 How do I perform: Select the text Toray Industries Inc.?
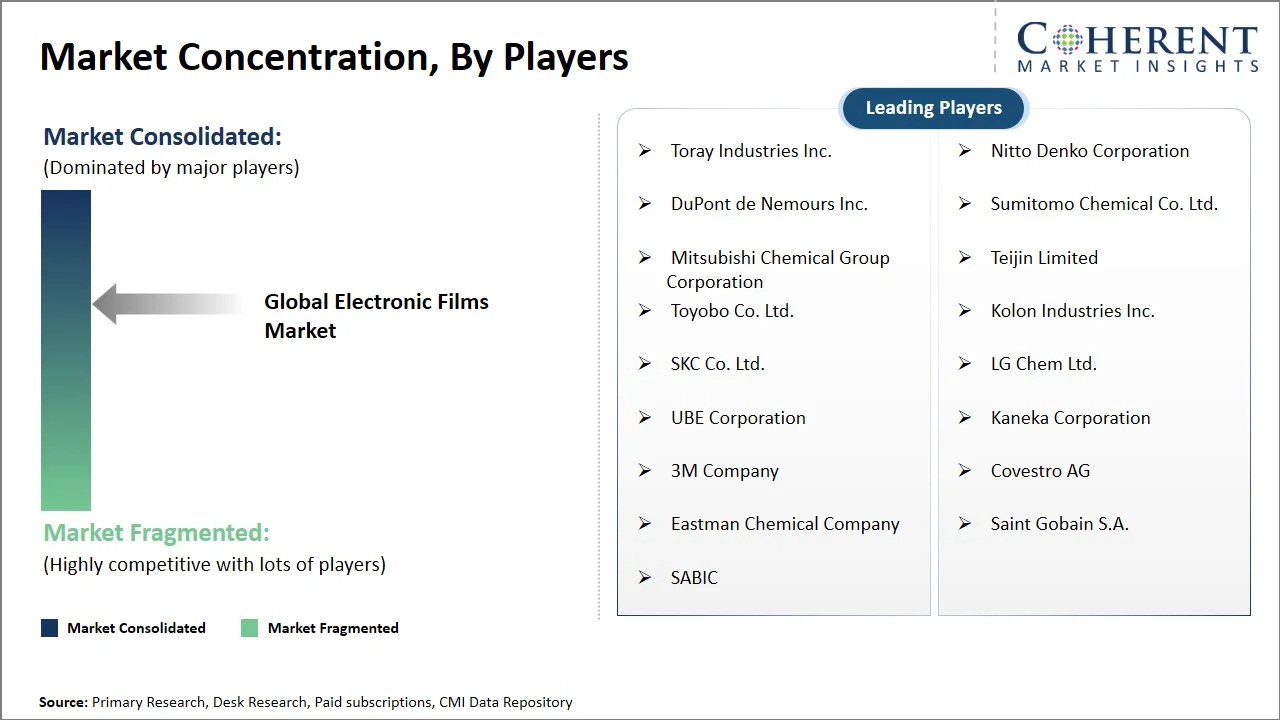tap(751, 151)
